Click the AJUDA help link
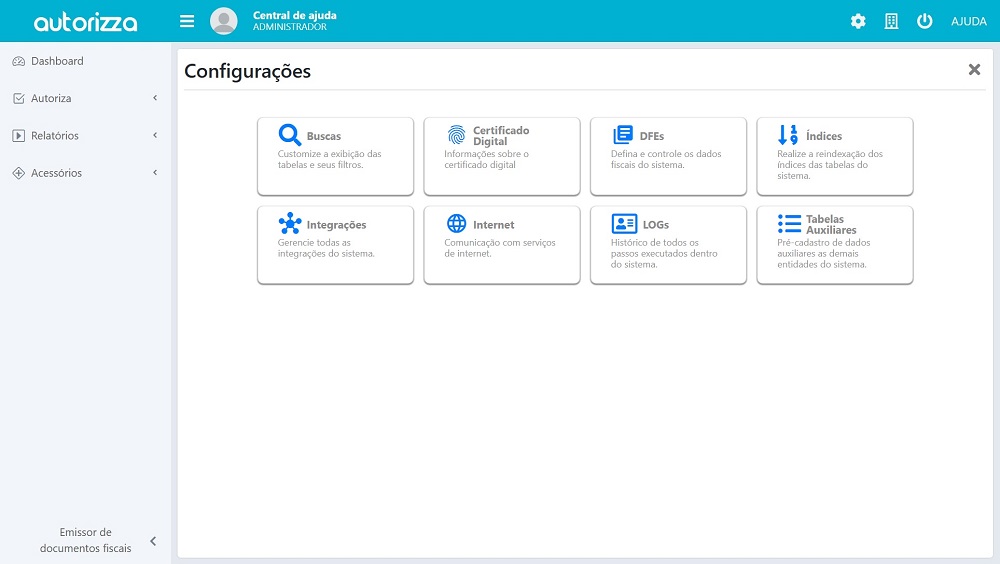Screen dimensions: 1000x564 click(968, 21)
